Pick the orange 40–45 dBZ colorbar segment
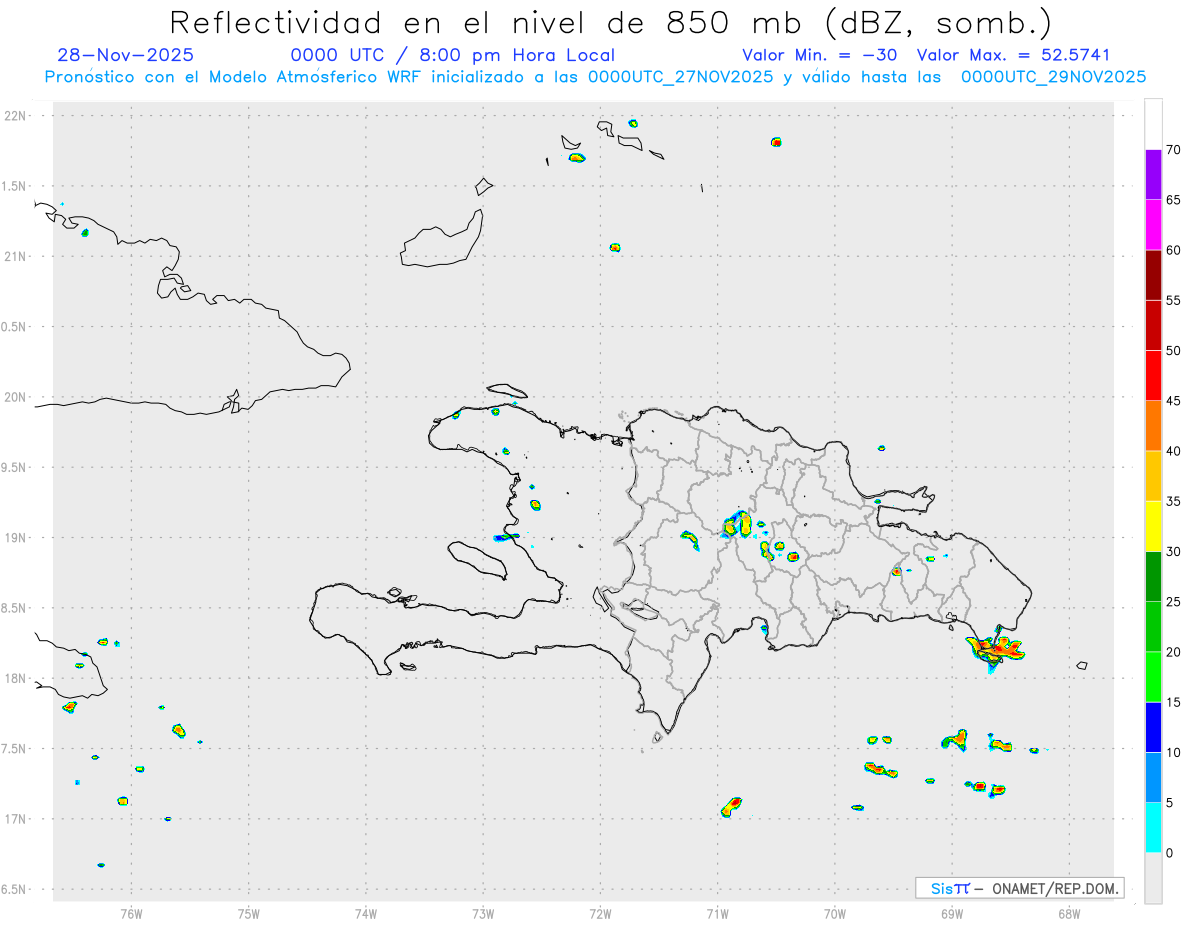 [x=1153, y=426]
